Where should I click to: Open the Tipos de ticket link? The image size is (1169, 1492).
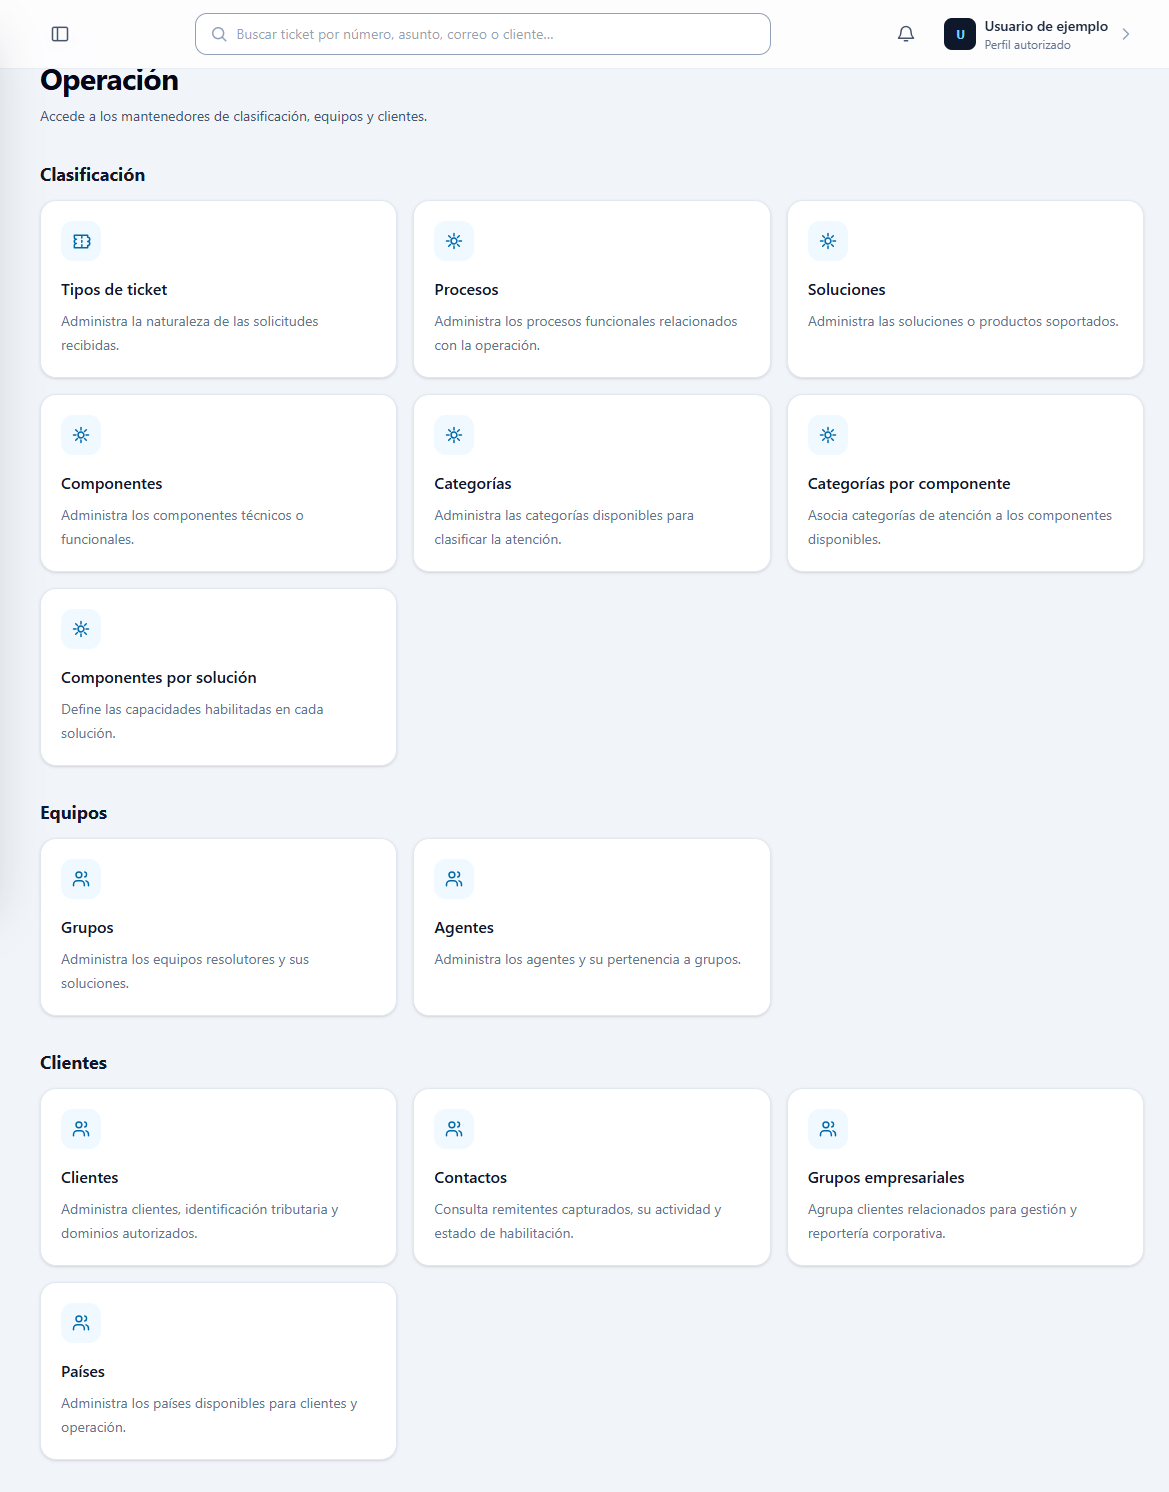pos(114,290)
